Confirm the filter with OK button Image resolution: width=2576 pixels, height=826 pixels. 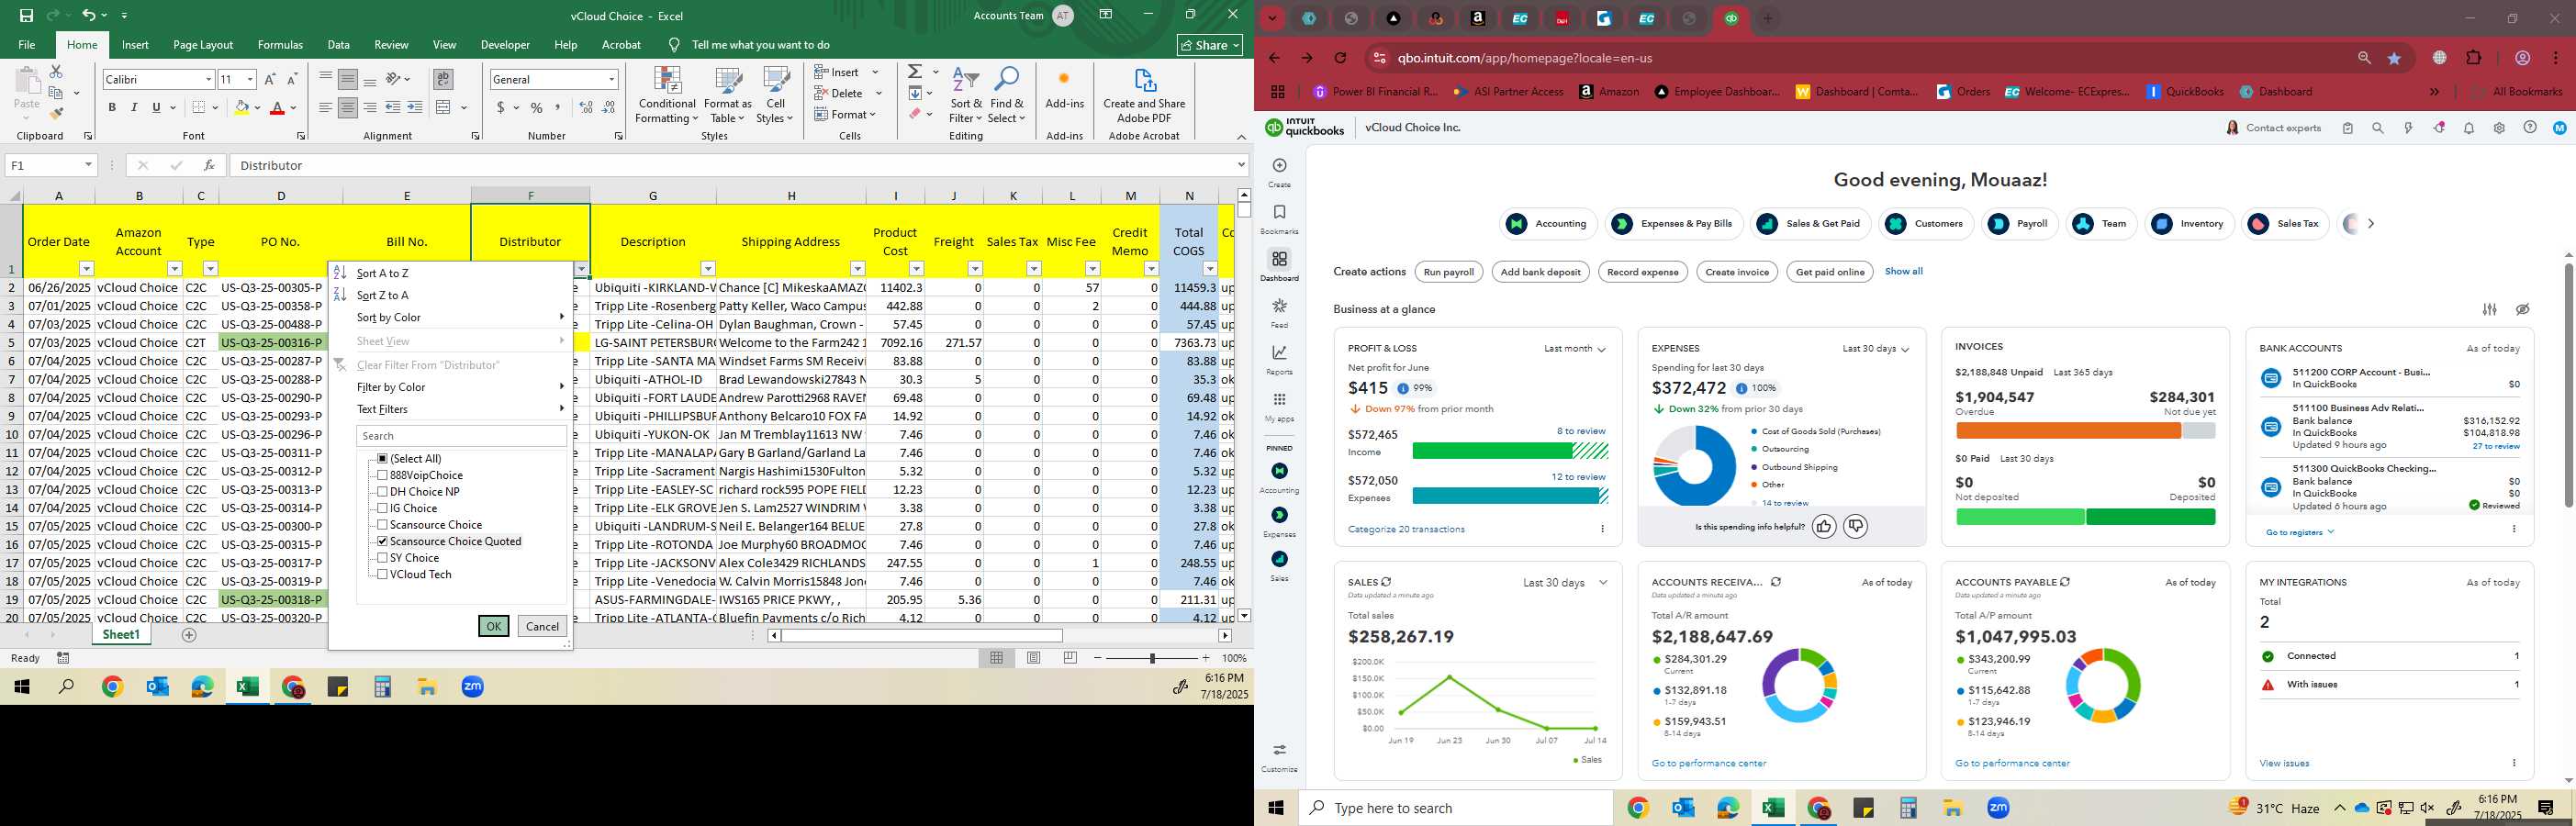point(493,626)
